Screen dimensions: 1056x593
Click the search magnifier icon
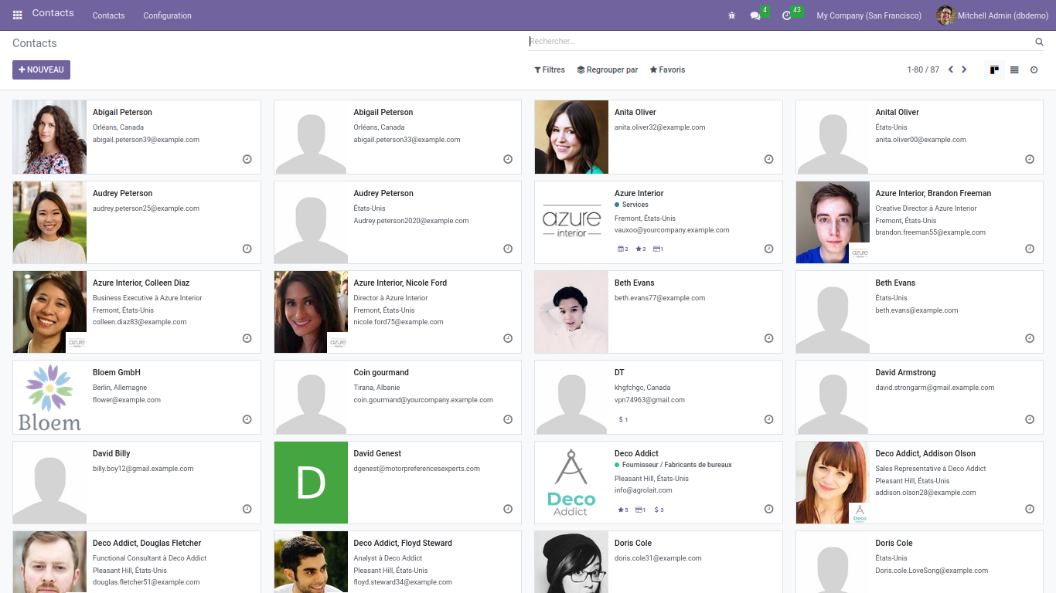1039,42
